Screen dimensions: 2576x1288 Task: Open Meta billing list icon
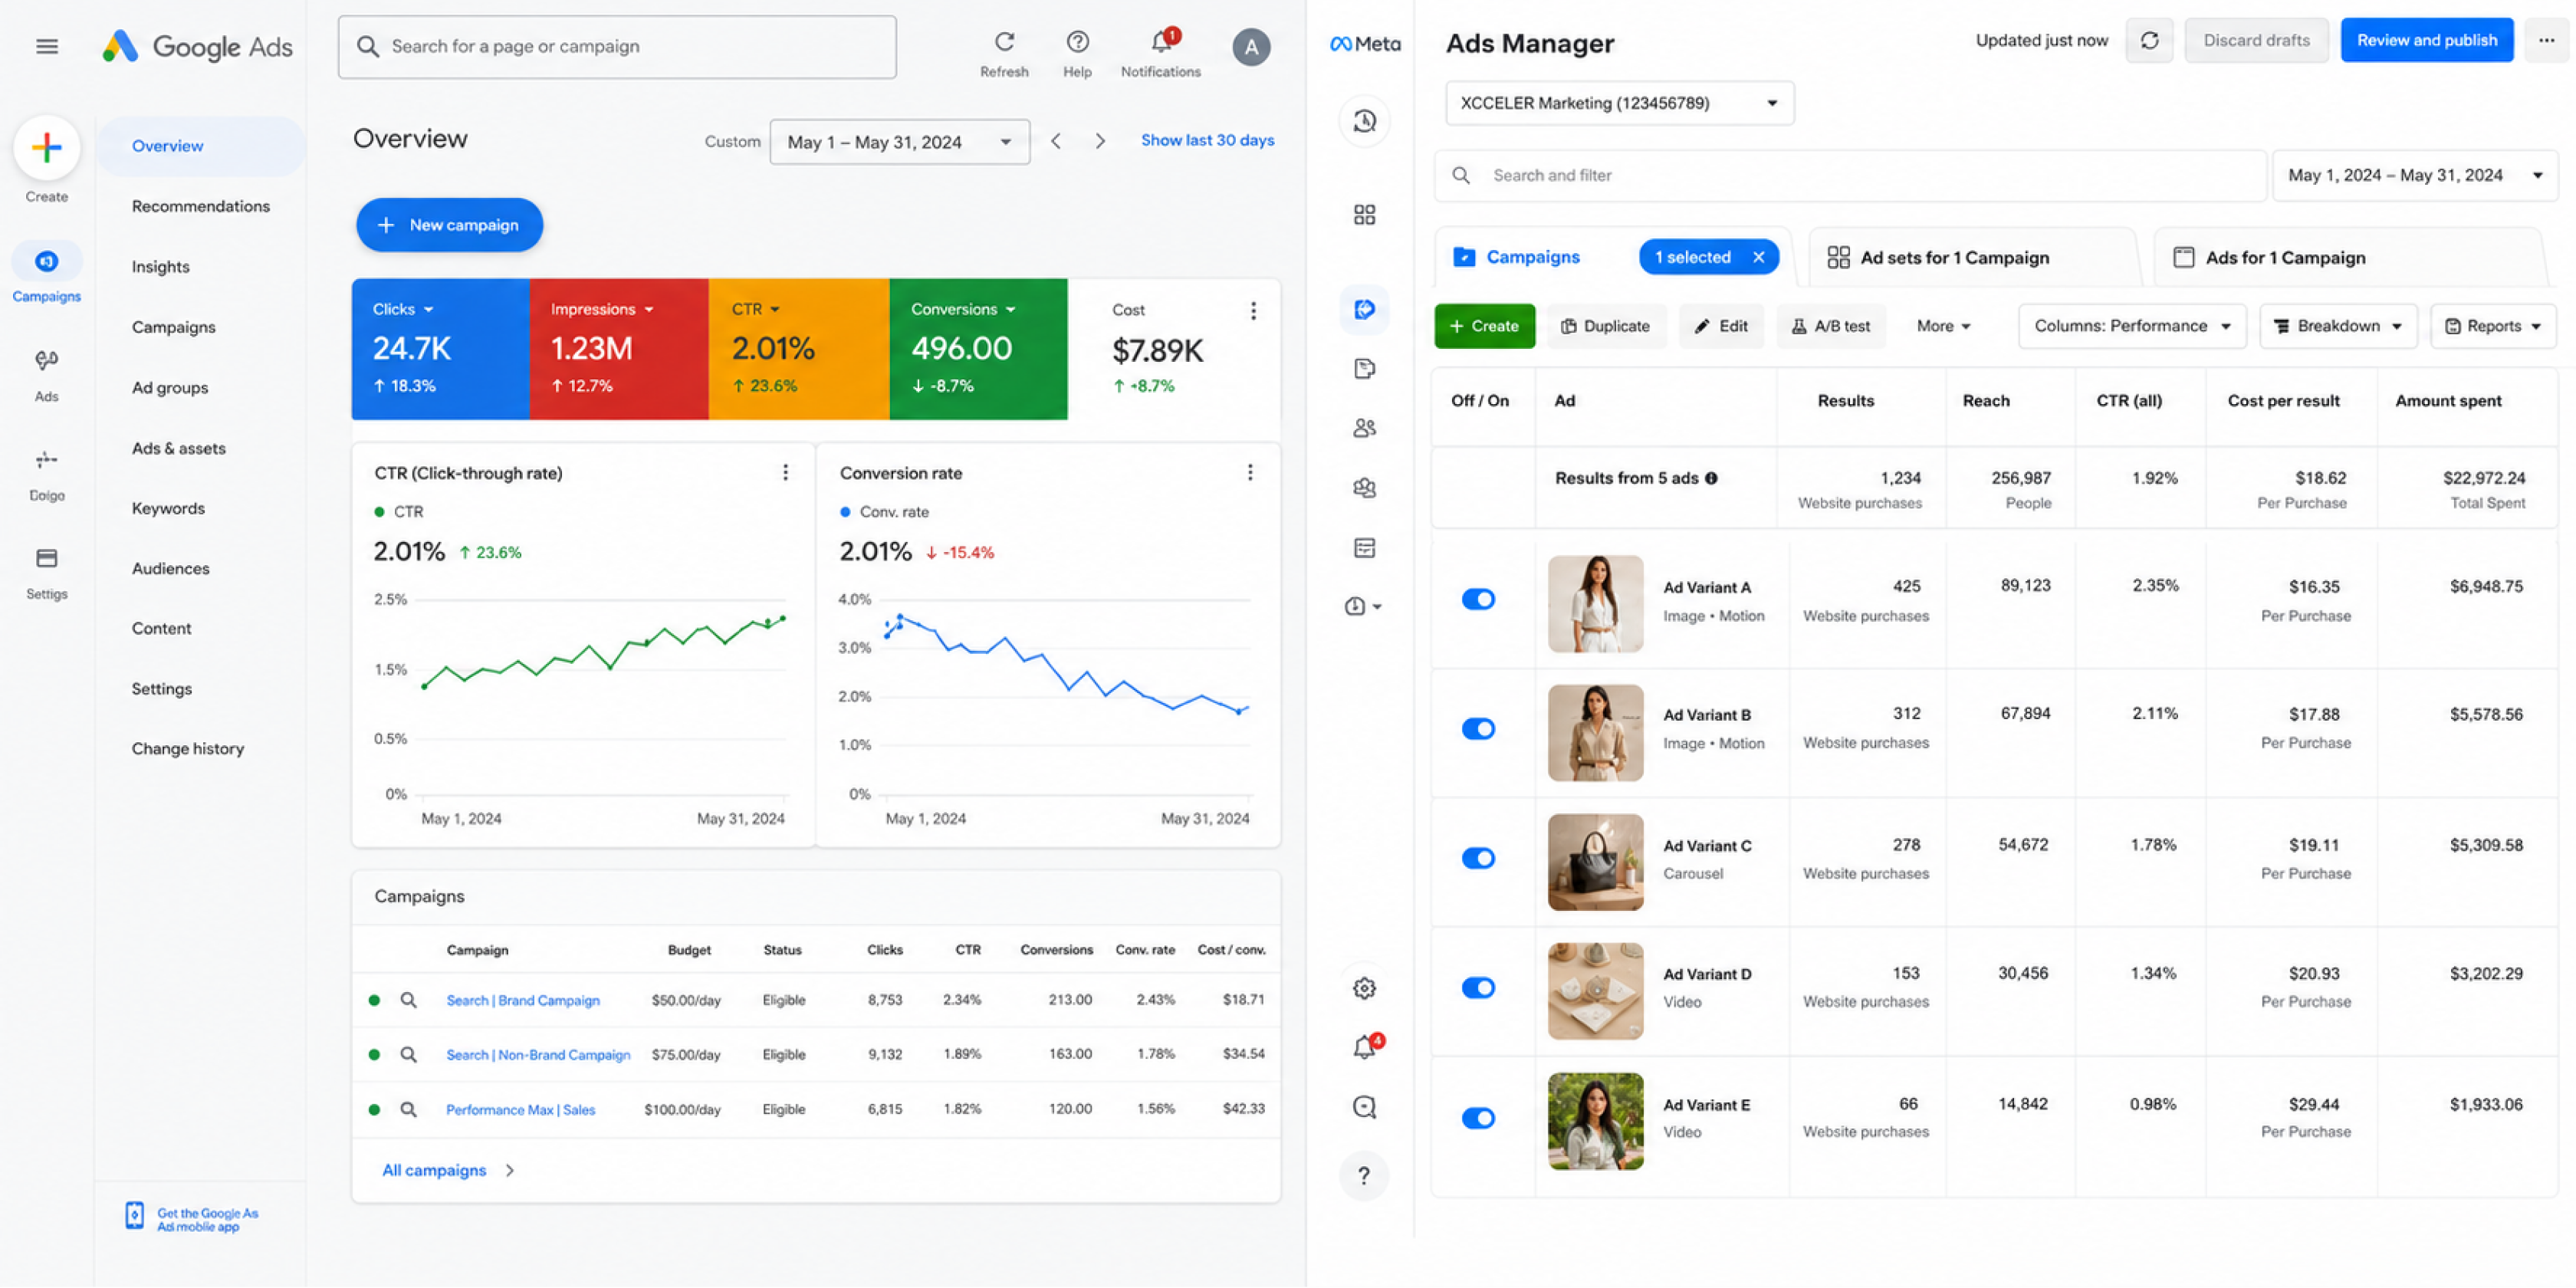click(1364, 548)
